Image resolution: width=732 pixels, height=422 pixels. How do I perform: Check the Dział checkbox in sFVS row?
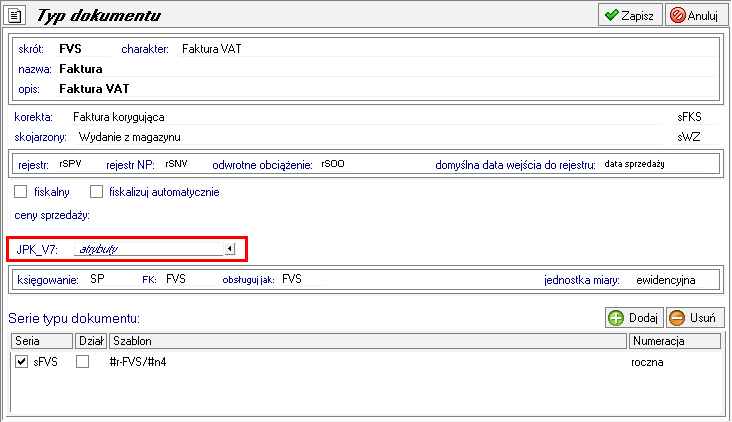[83, 362]
